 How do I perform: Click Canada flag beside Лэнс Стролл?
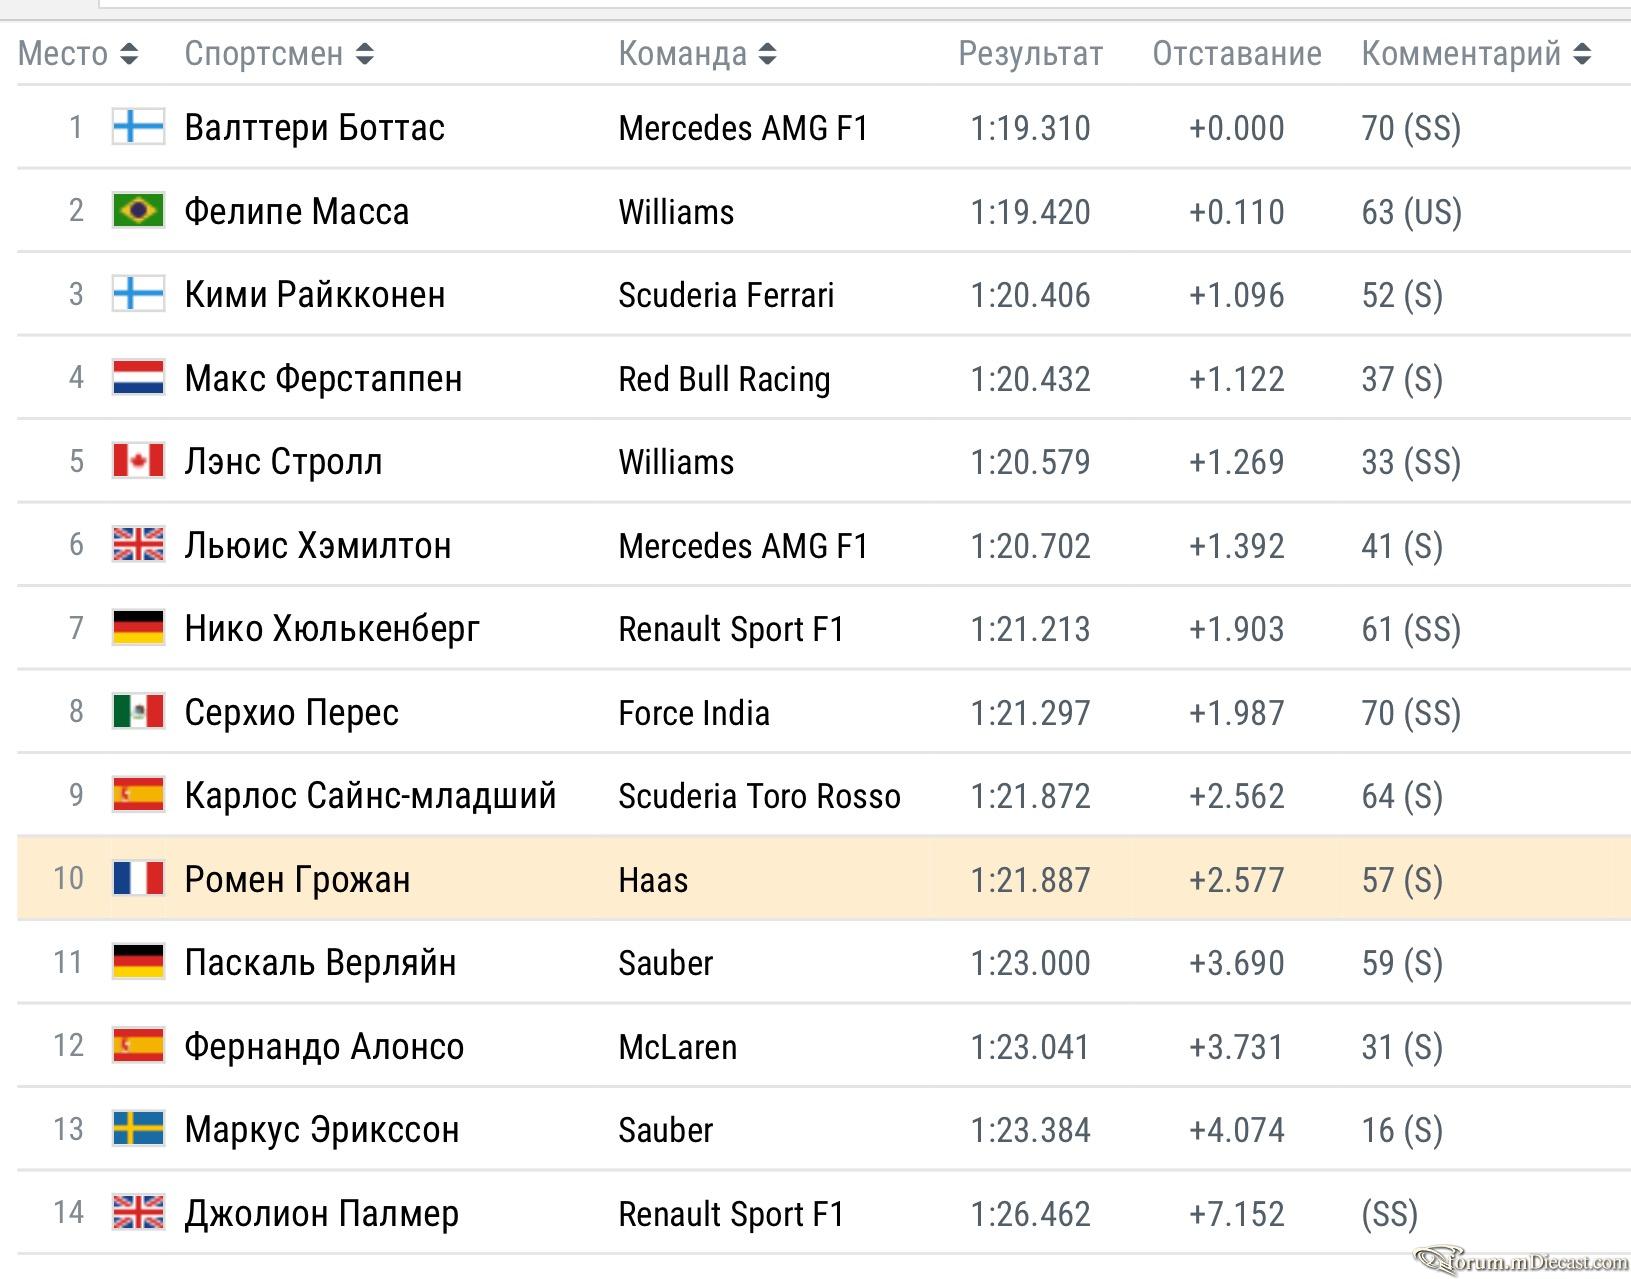[138, 461]
